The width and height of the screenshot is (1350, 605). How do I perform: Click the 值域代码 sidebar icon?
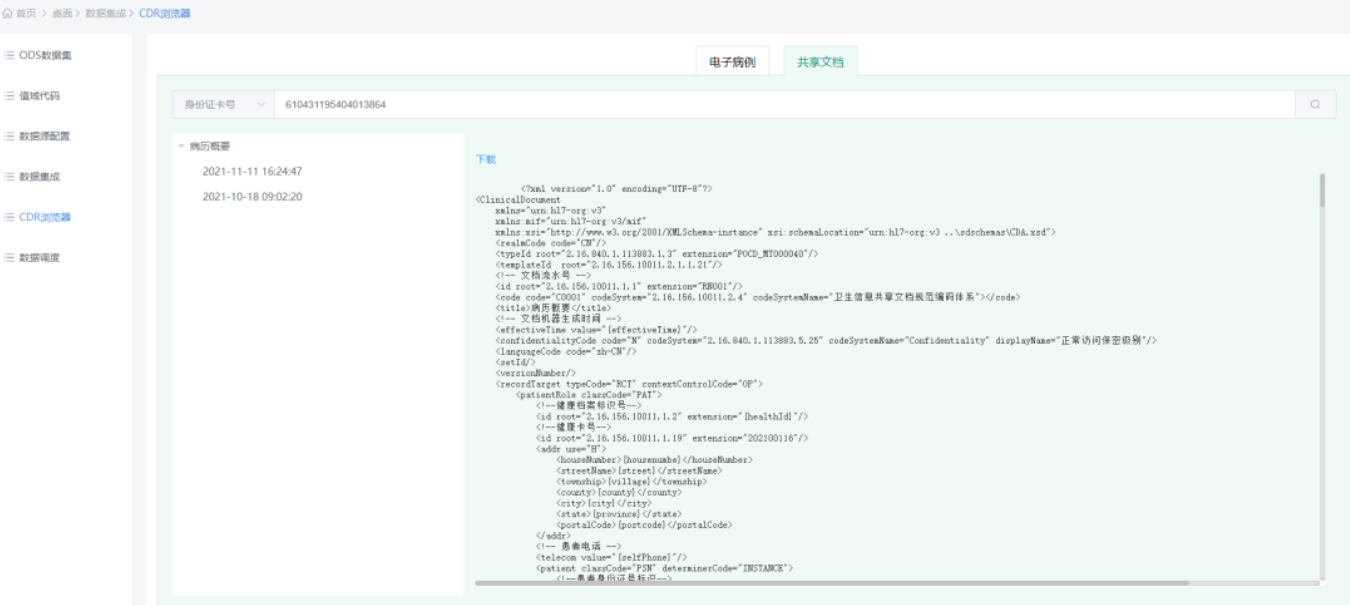click(x=9, y=96)
